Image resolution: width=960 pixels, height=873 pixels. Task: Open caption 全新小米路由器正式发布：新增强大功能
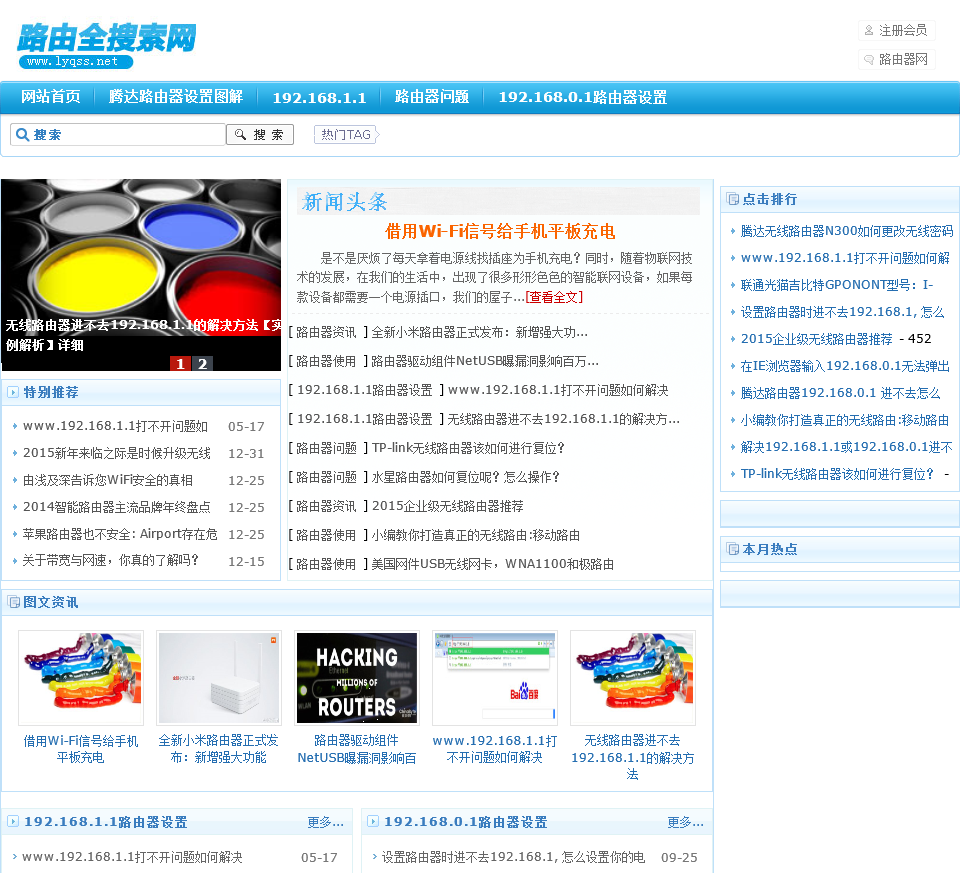coord(219,749)
